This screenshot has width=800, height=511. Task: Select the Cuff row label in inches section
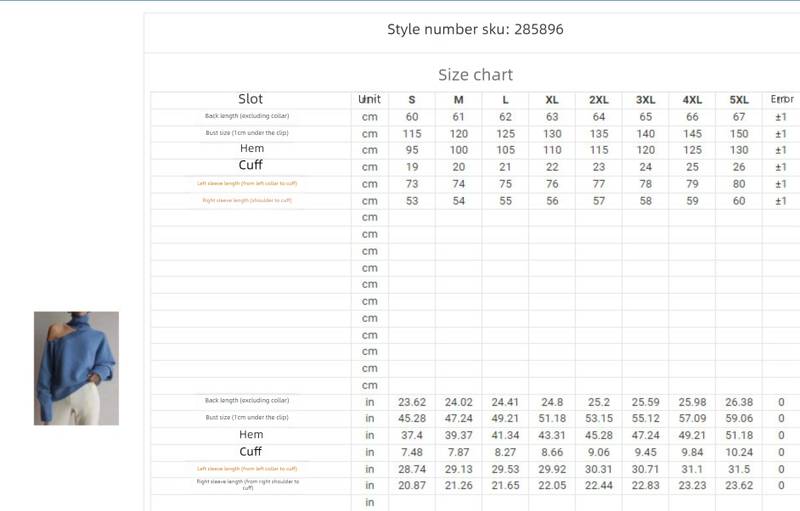pyautogui.click(x=251, y=452)
